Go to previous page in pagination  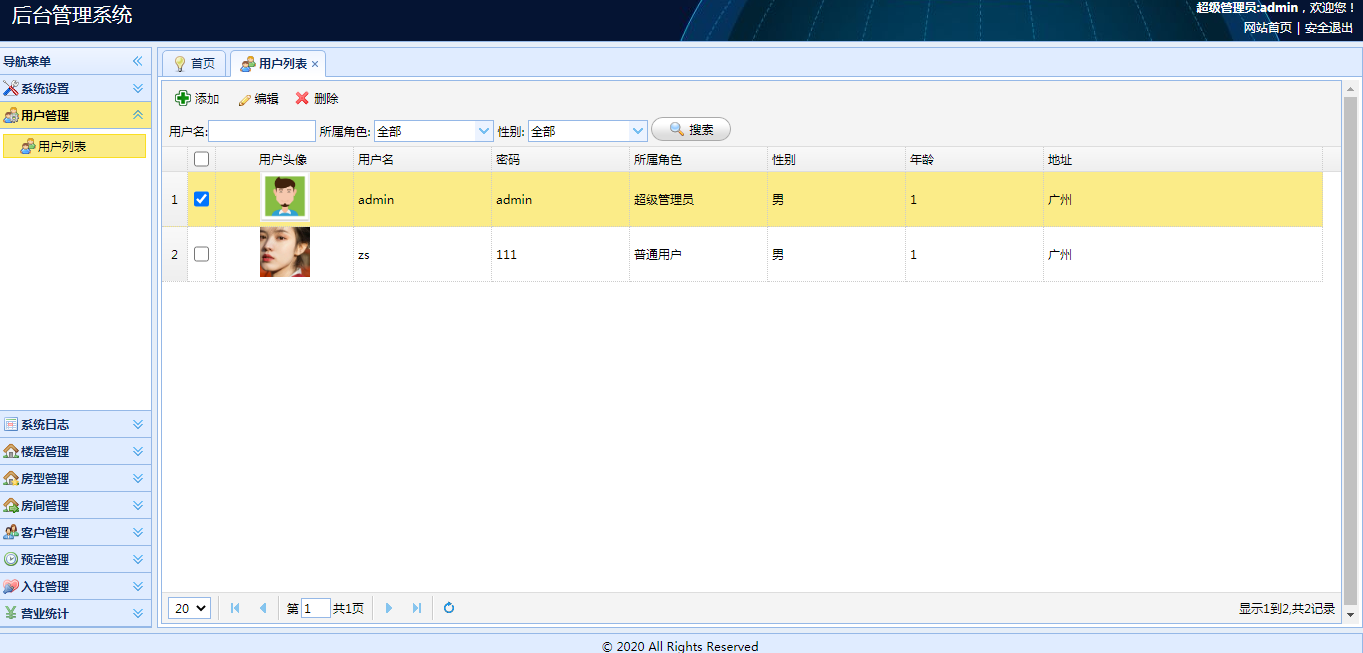(x=262, y=608)
